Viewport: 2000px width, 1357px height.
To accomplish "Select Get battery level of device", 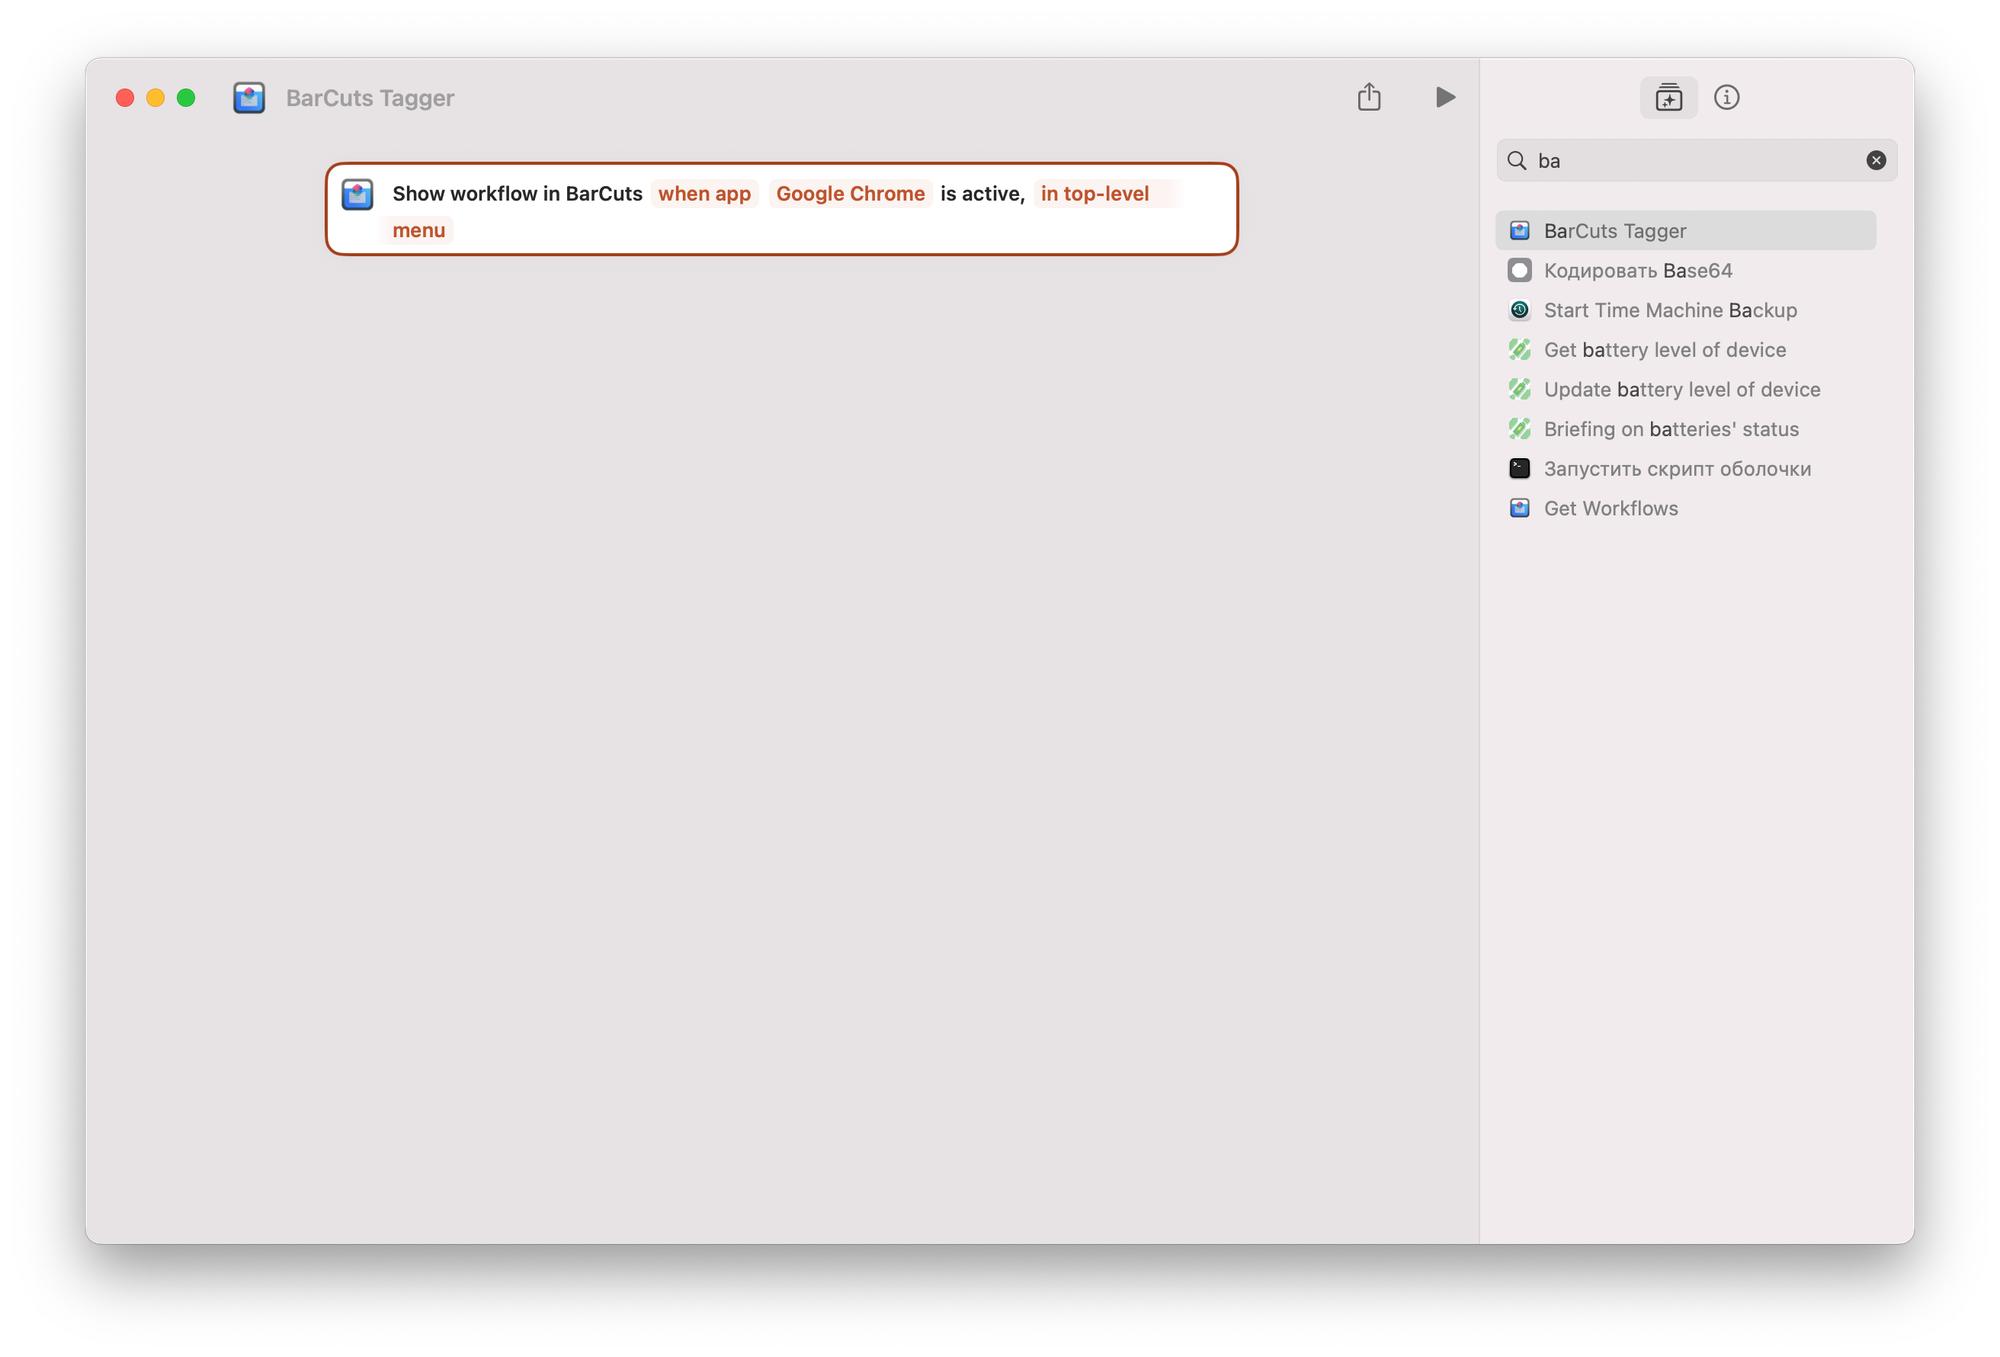I will click(x=1664, y=350).
